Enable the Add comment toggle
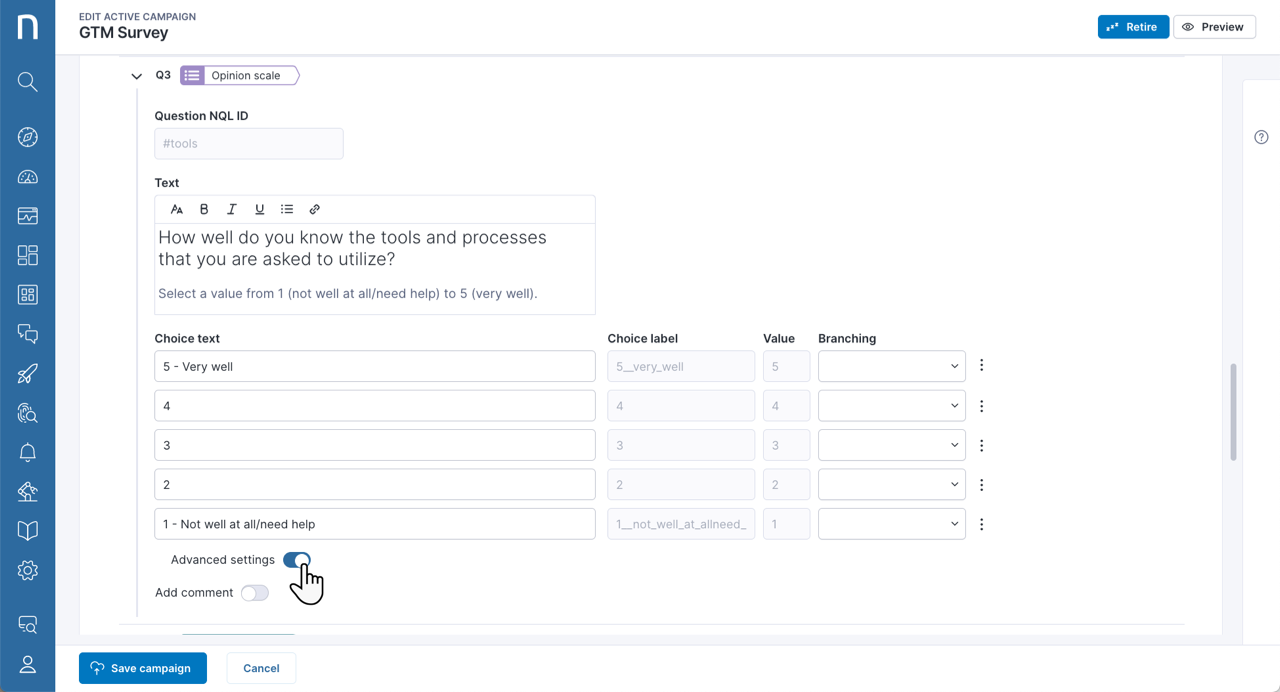 click(x=254, y=592)
